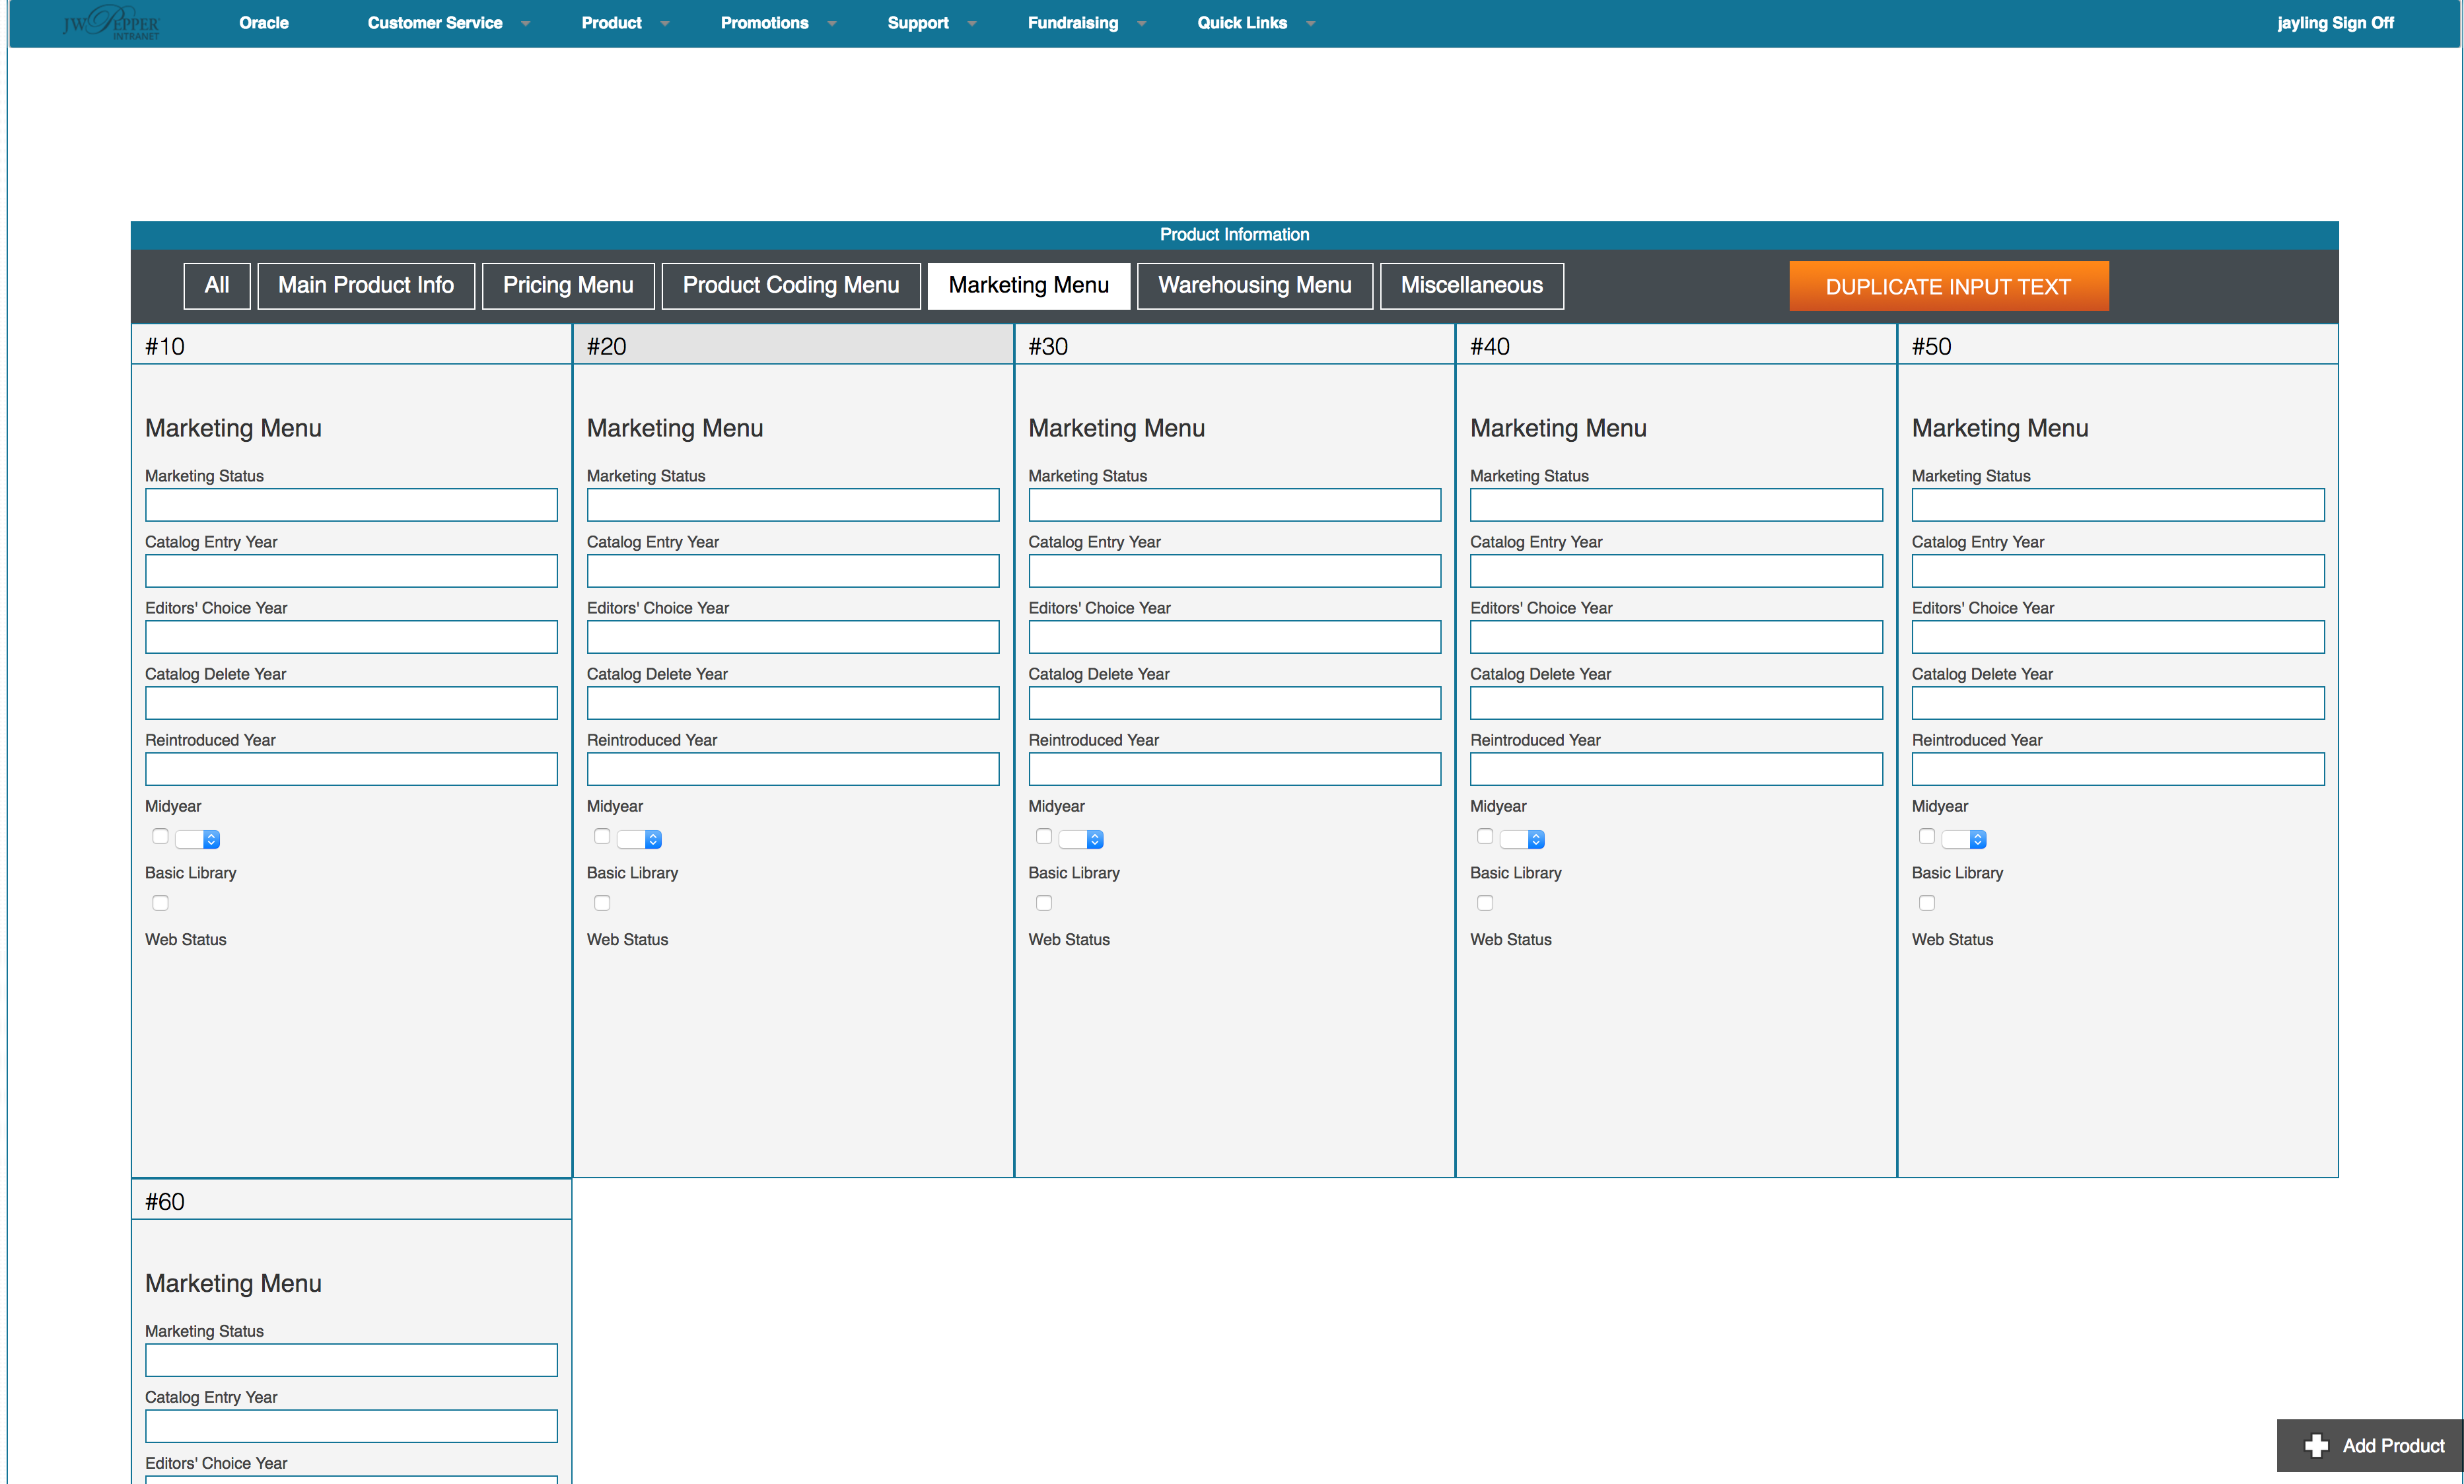Select the Warehousing Menu tab

click(1254, 285)
